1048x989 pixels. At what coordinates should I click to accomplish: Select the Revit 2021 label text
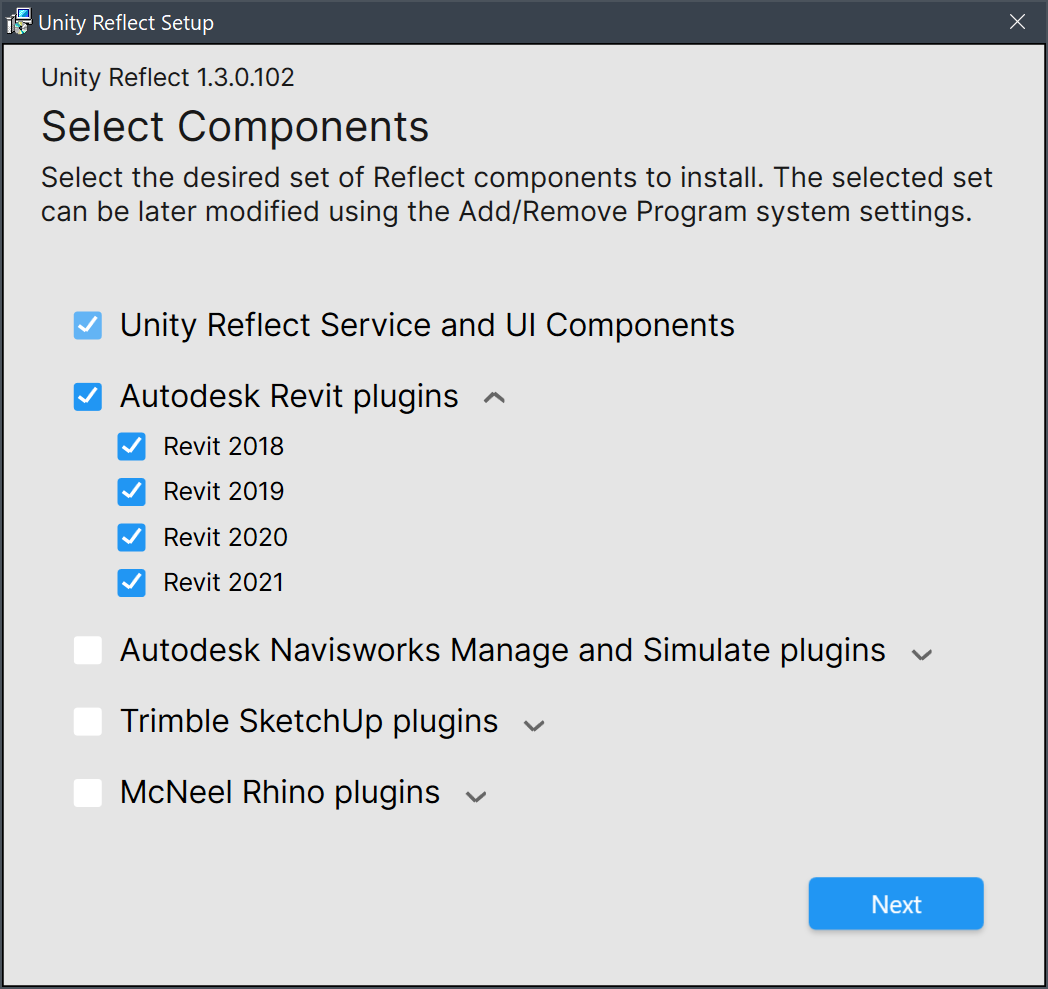pos(223,582)
